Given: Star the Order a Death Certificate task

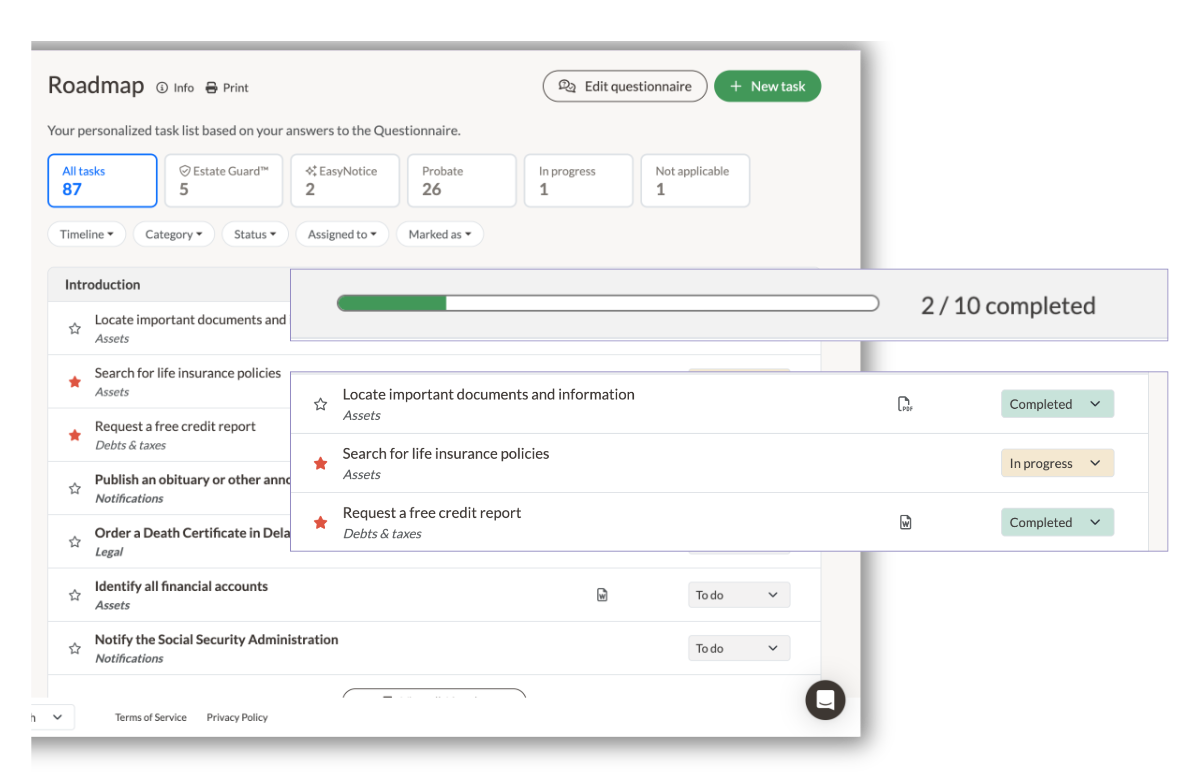Looking at the screenshot, I should tap(74, 542).
